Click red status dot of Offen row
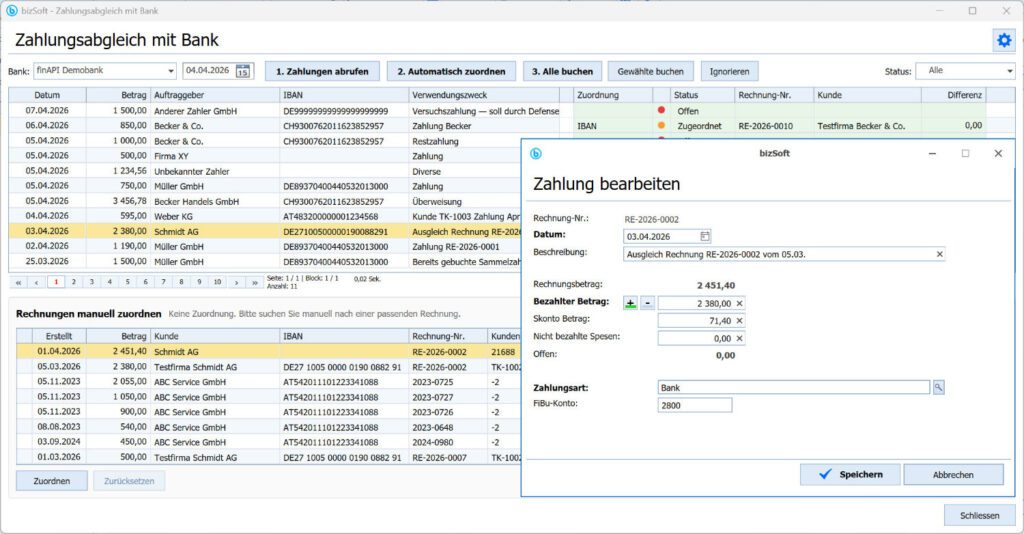Image resolution: width=1024 pixels, height=534 pixels. [661, 110]
